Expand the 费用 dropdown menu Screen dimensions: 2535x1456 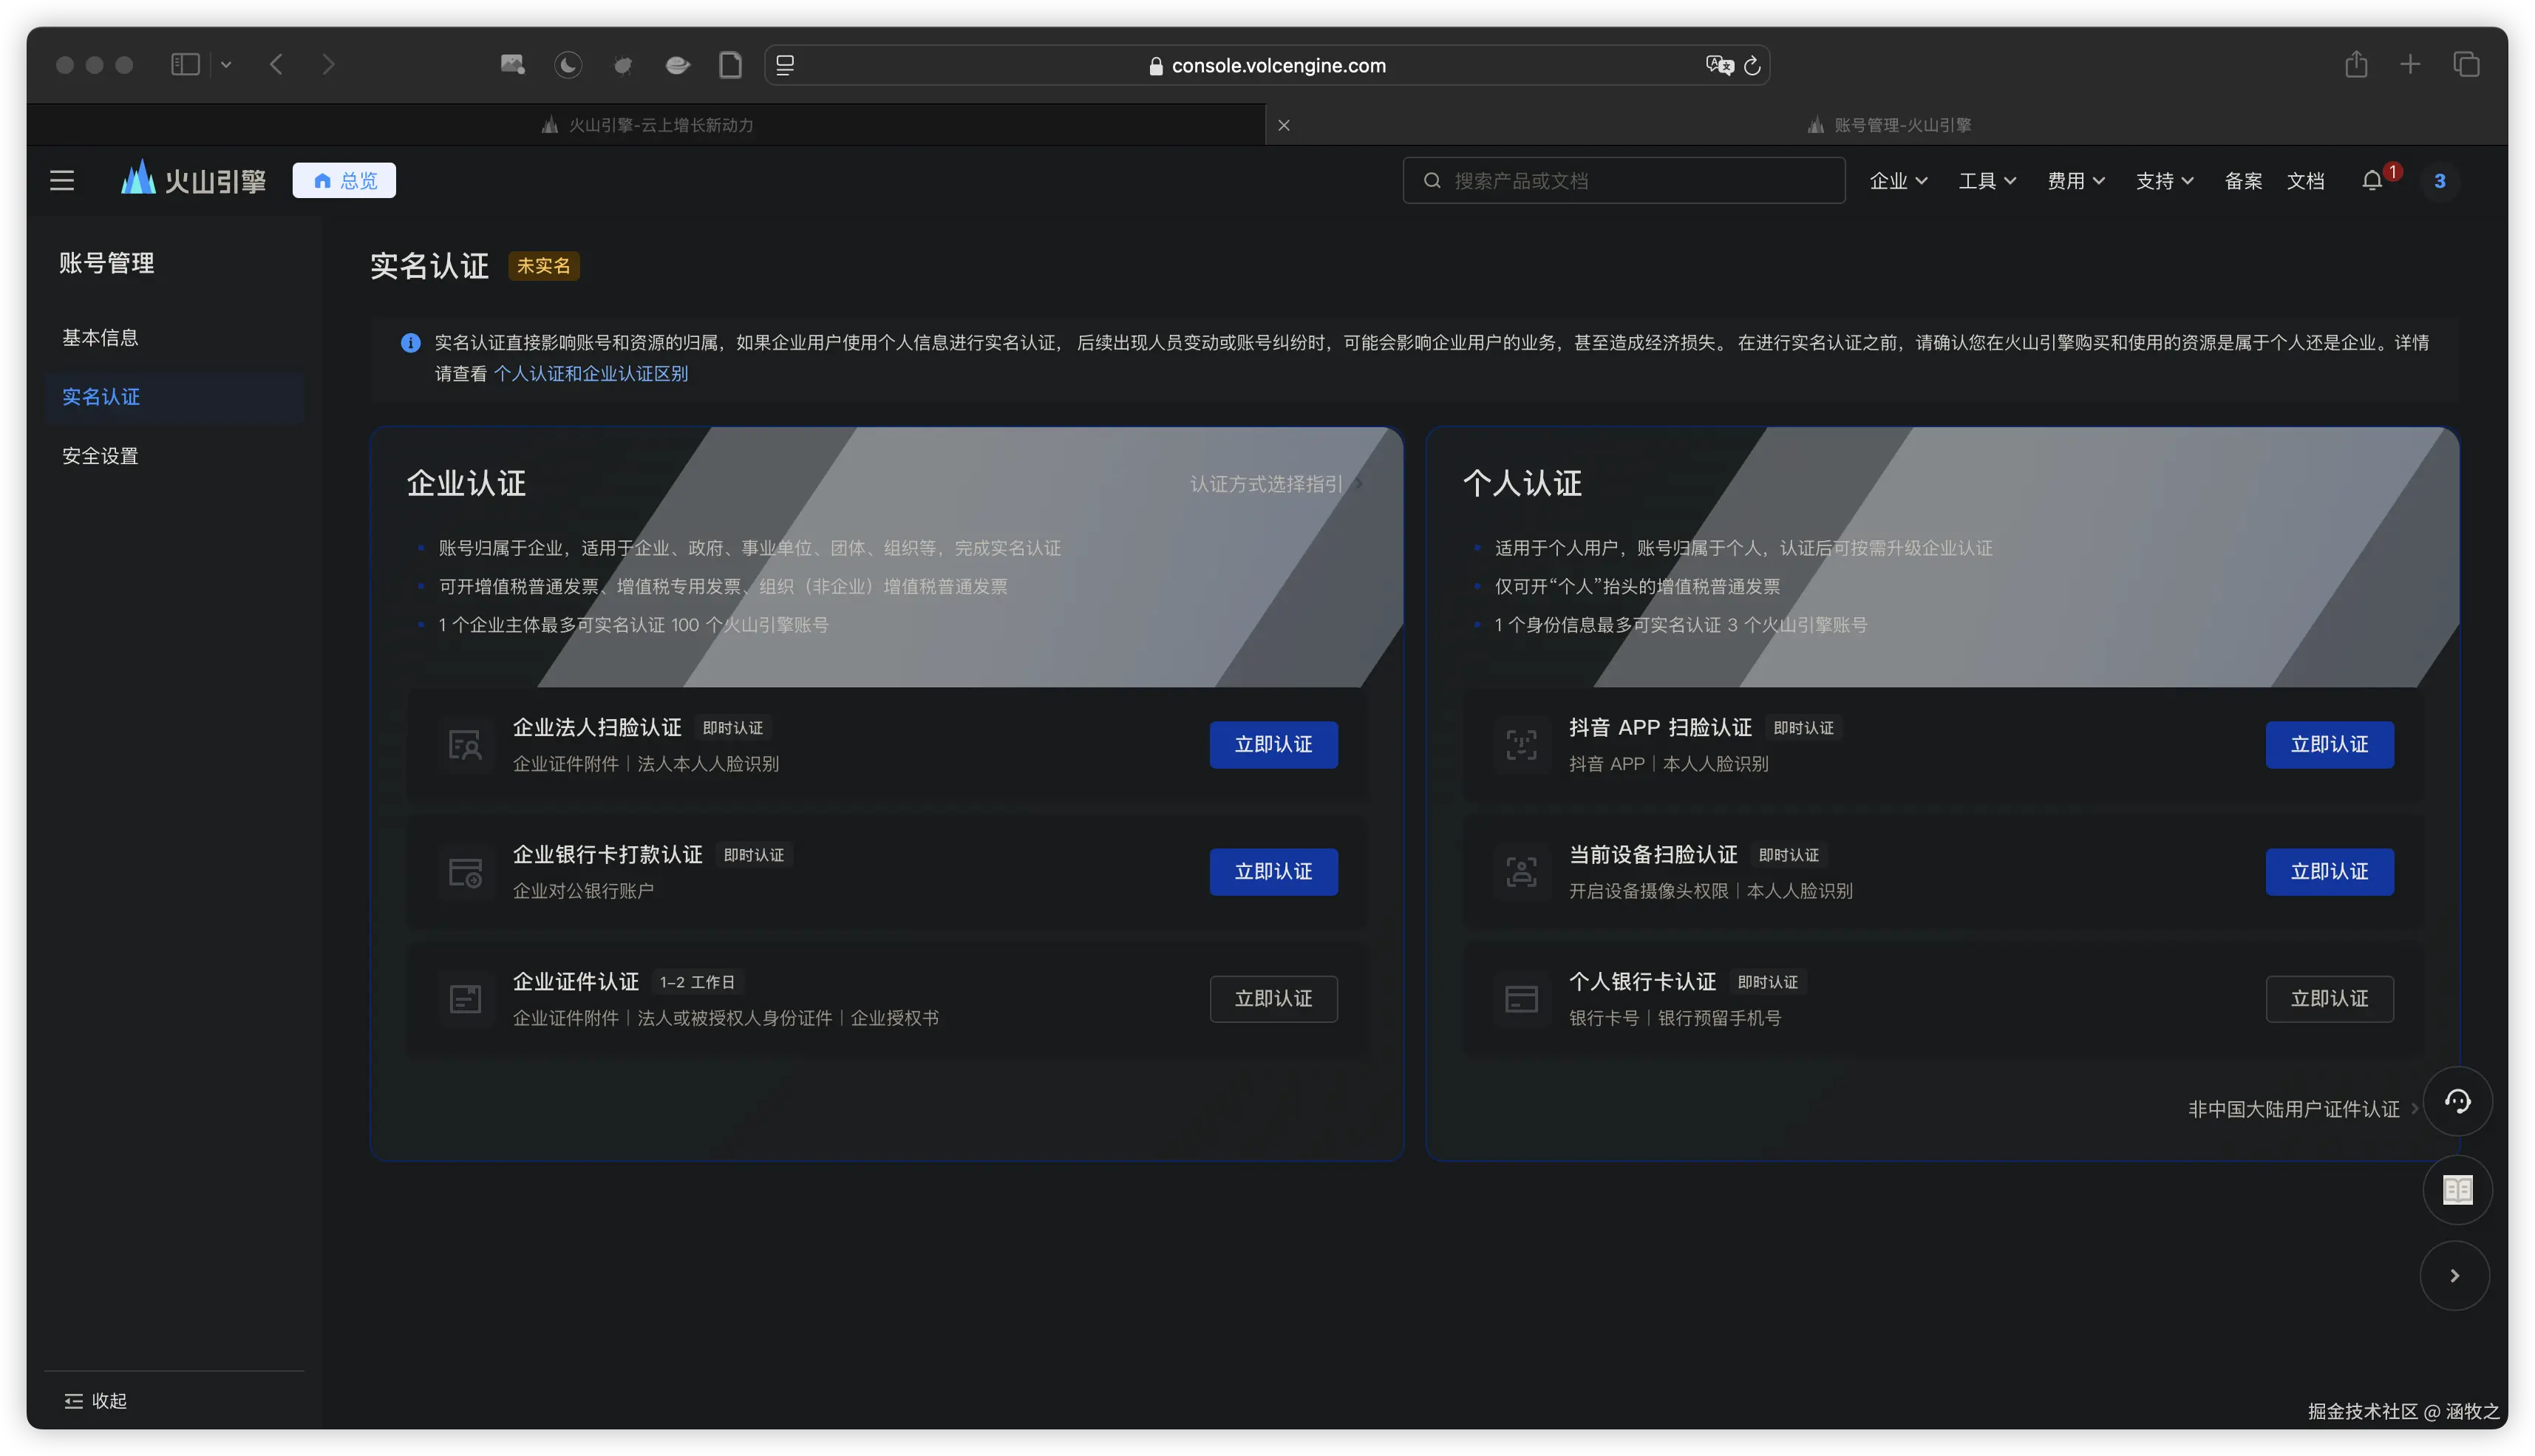(2075, 181)
